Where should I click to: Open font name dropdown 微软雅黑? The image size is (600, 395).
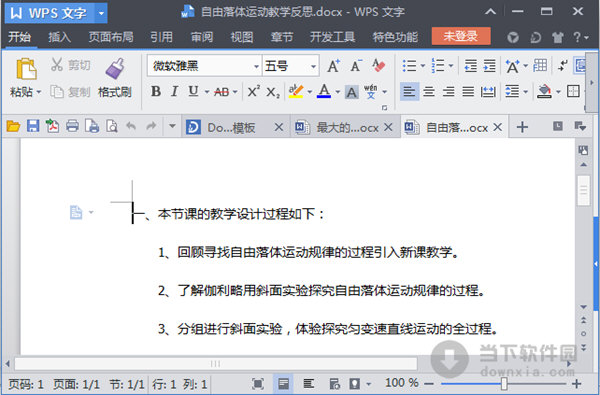coord(256,67)
